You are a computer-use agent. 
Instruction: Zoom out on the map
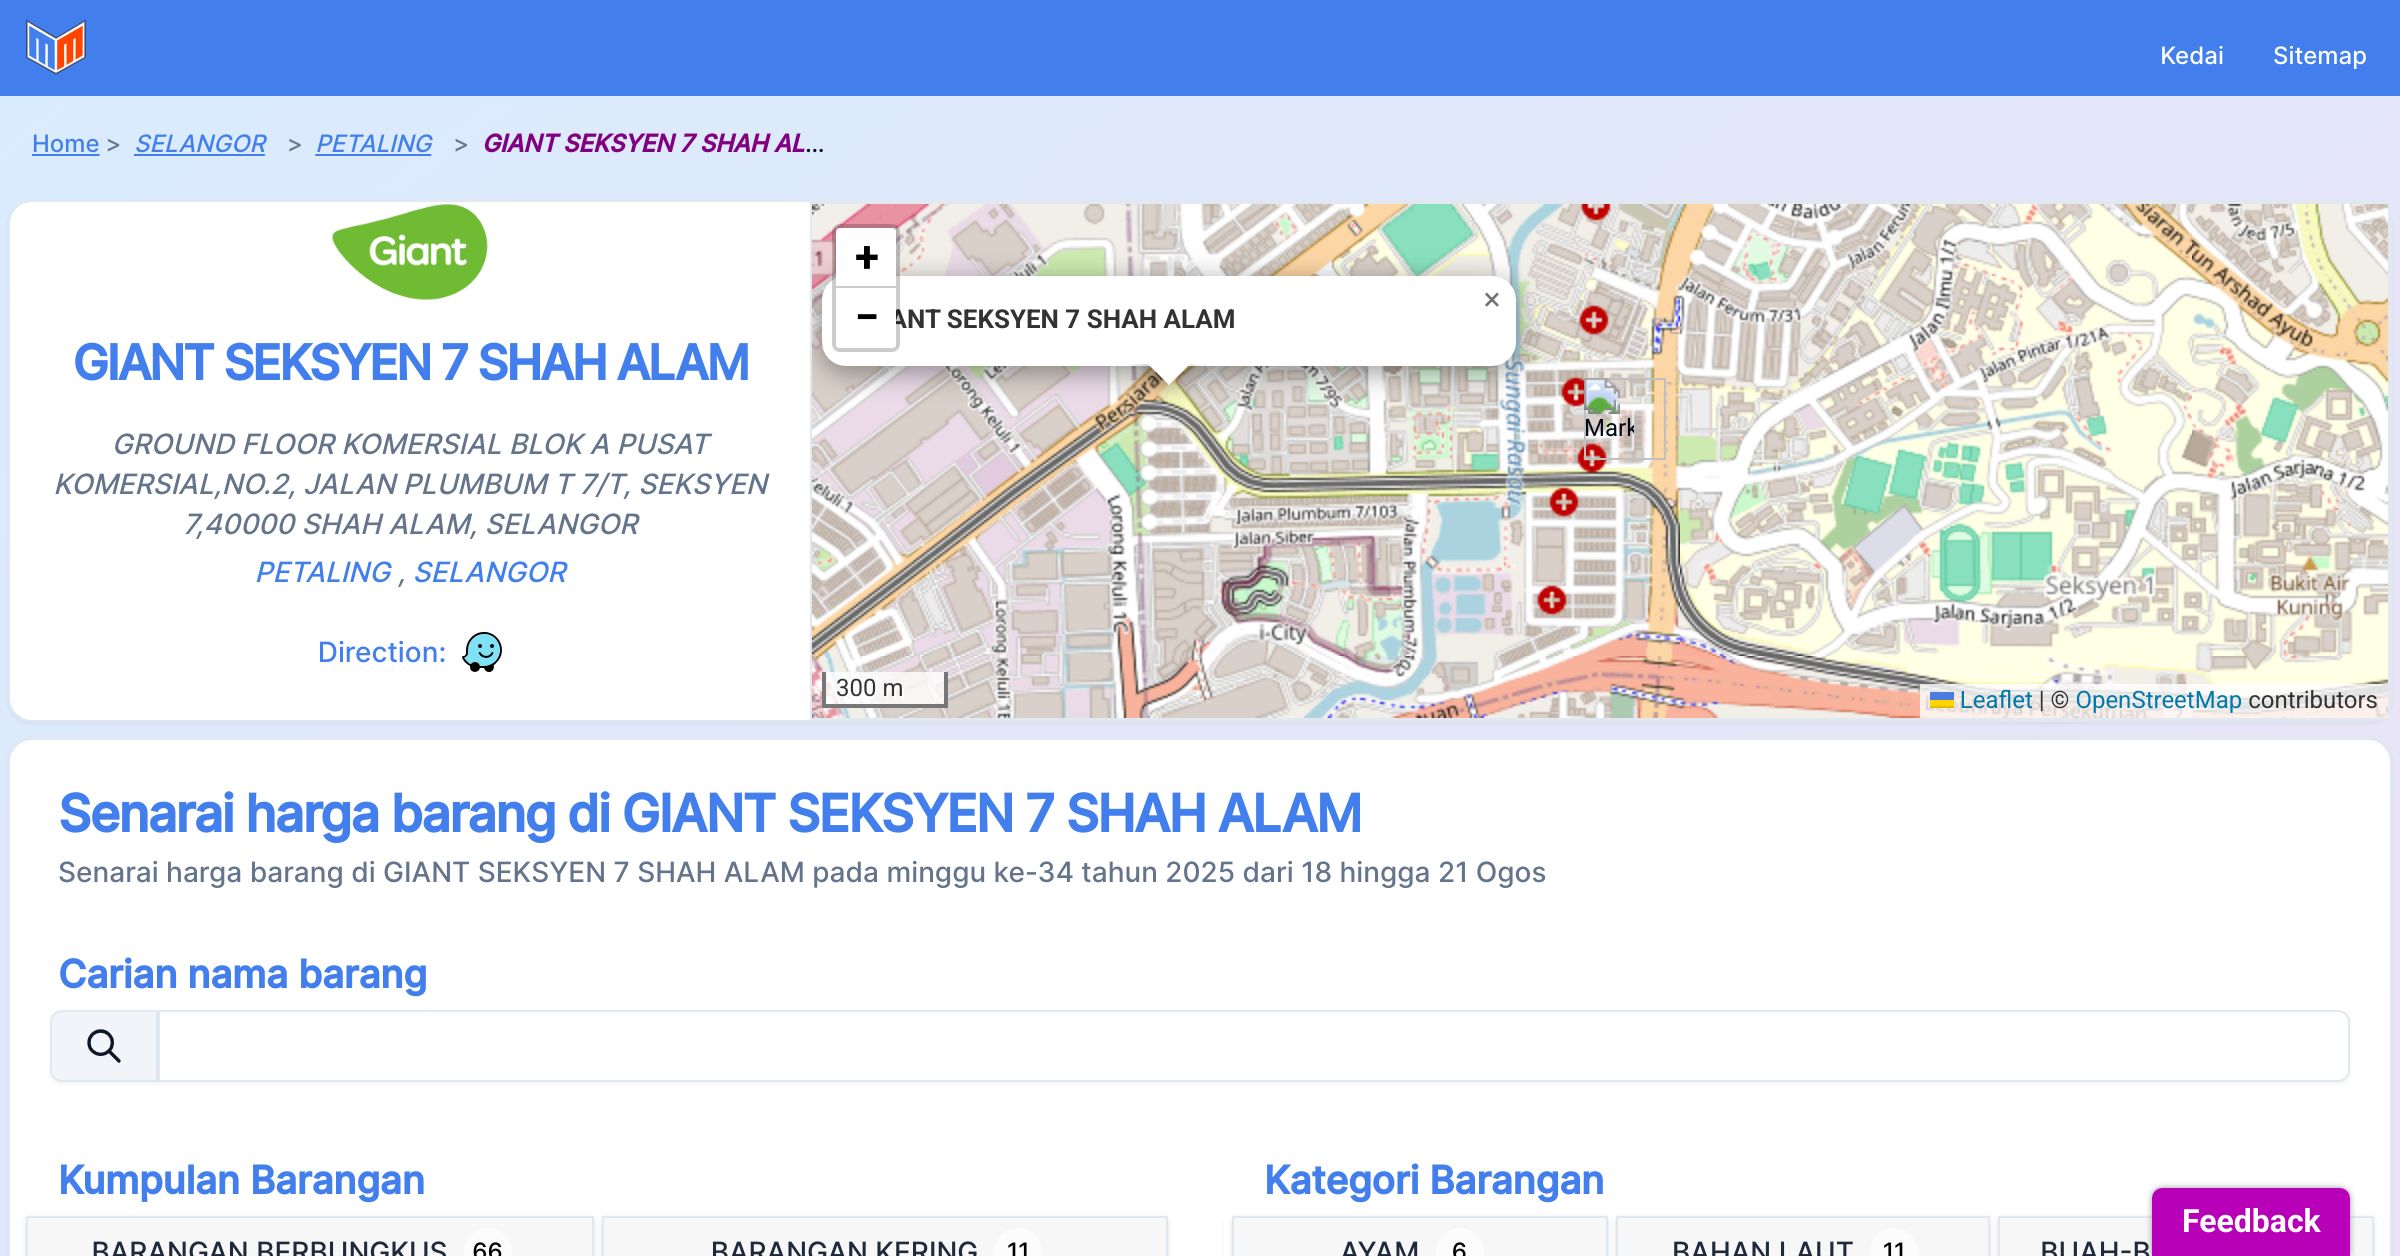point(866,318)
